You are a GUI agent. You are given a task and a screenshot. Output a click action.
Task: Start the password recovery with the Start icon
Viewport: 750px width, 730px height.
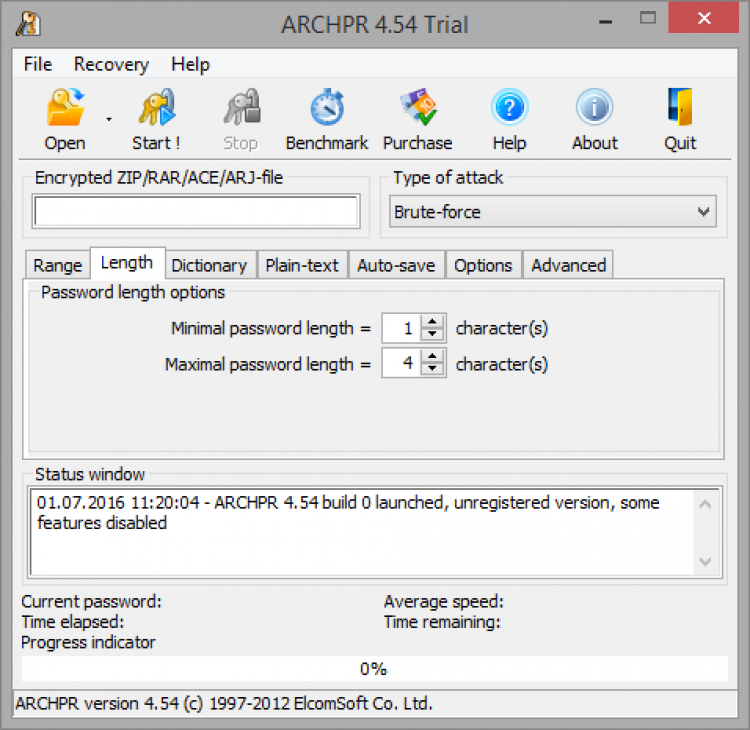(157, 107)
